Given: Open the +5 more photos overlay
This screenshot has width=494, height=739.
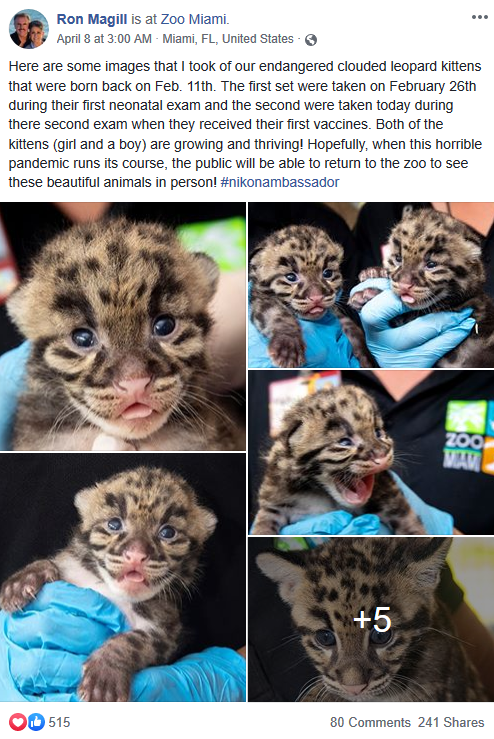Looking at the screenshot, I should (x=371, y=619).
